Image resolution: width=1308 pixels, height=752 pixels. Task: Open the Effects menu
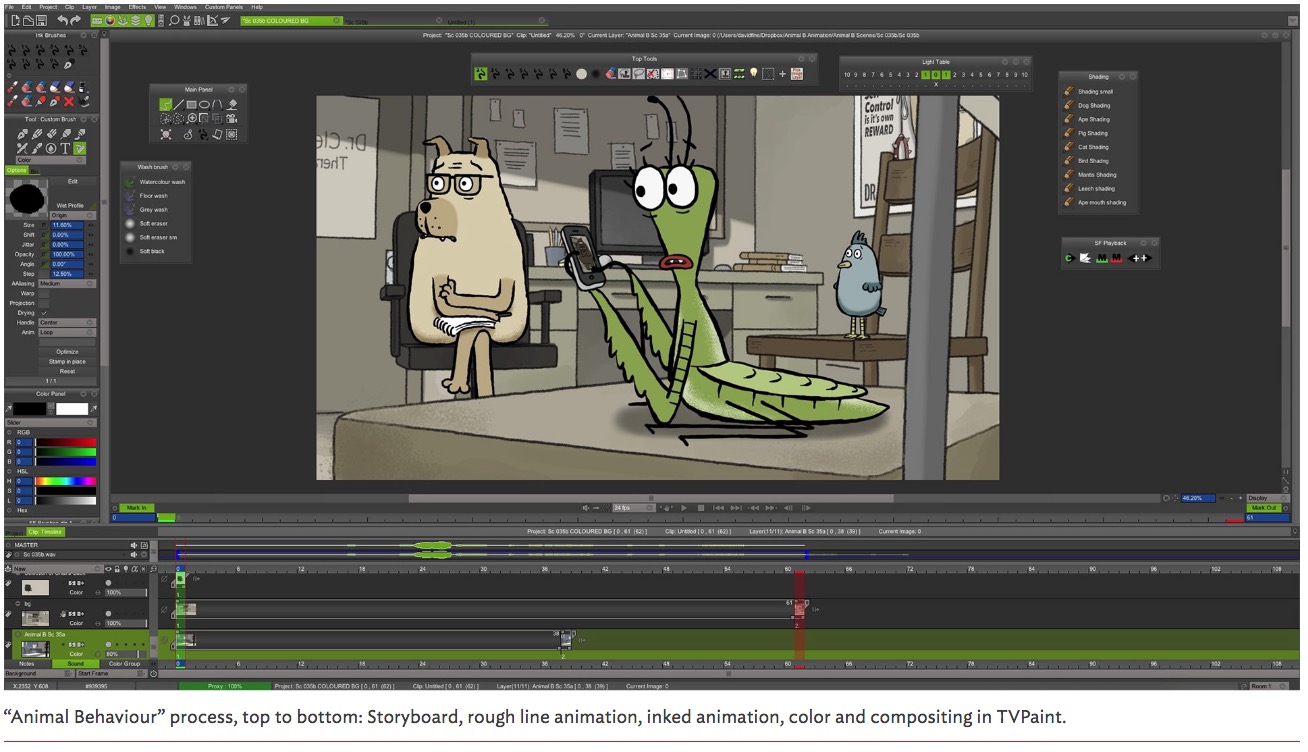pyautogui.click(x=137, y=7)
